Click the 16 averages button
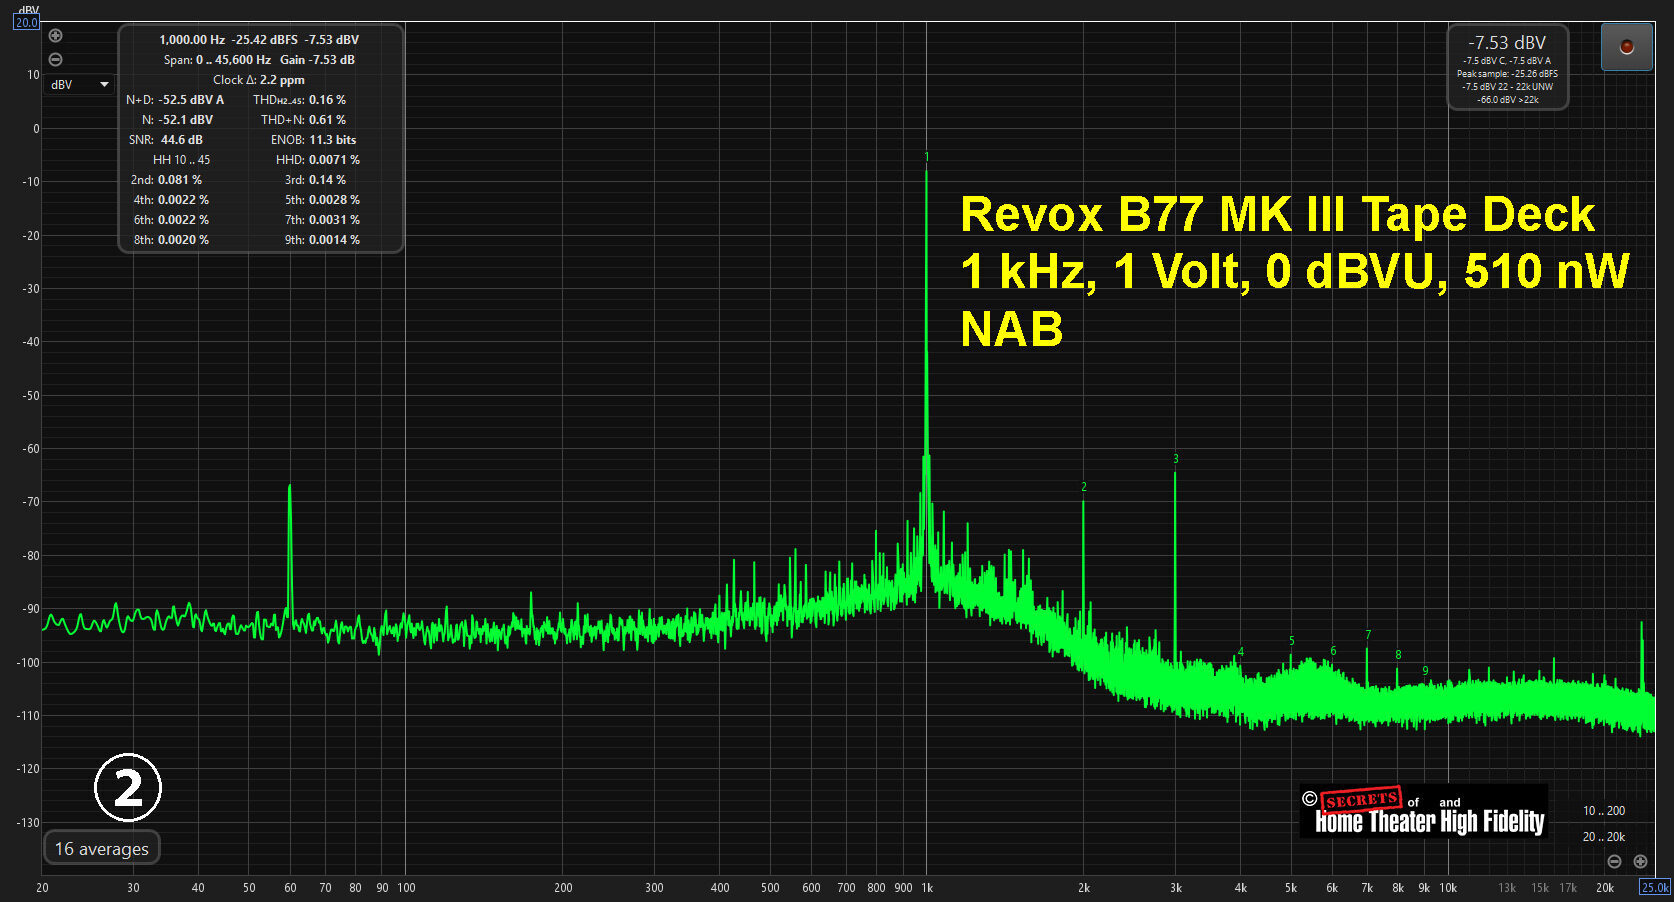 click(x=102, y=848)
